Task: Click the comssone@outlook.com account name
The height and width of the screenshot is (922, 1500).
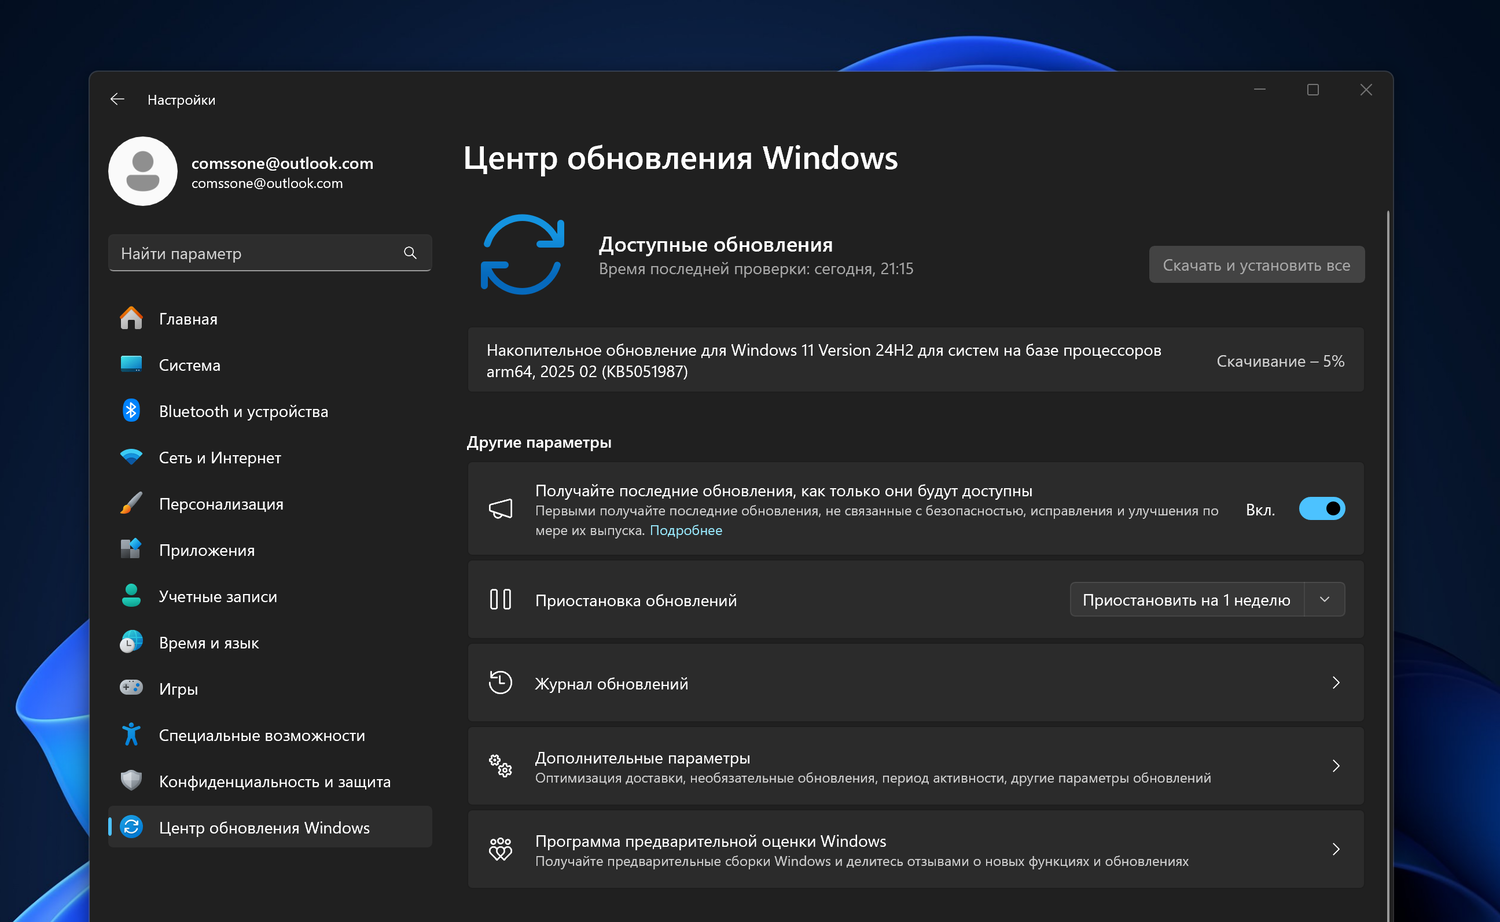Action: point(282,163)
